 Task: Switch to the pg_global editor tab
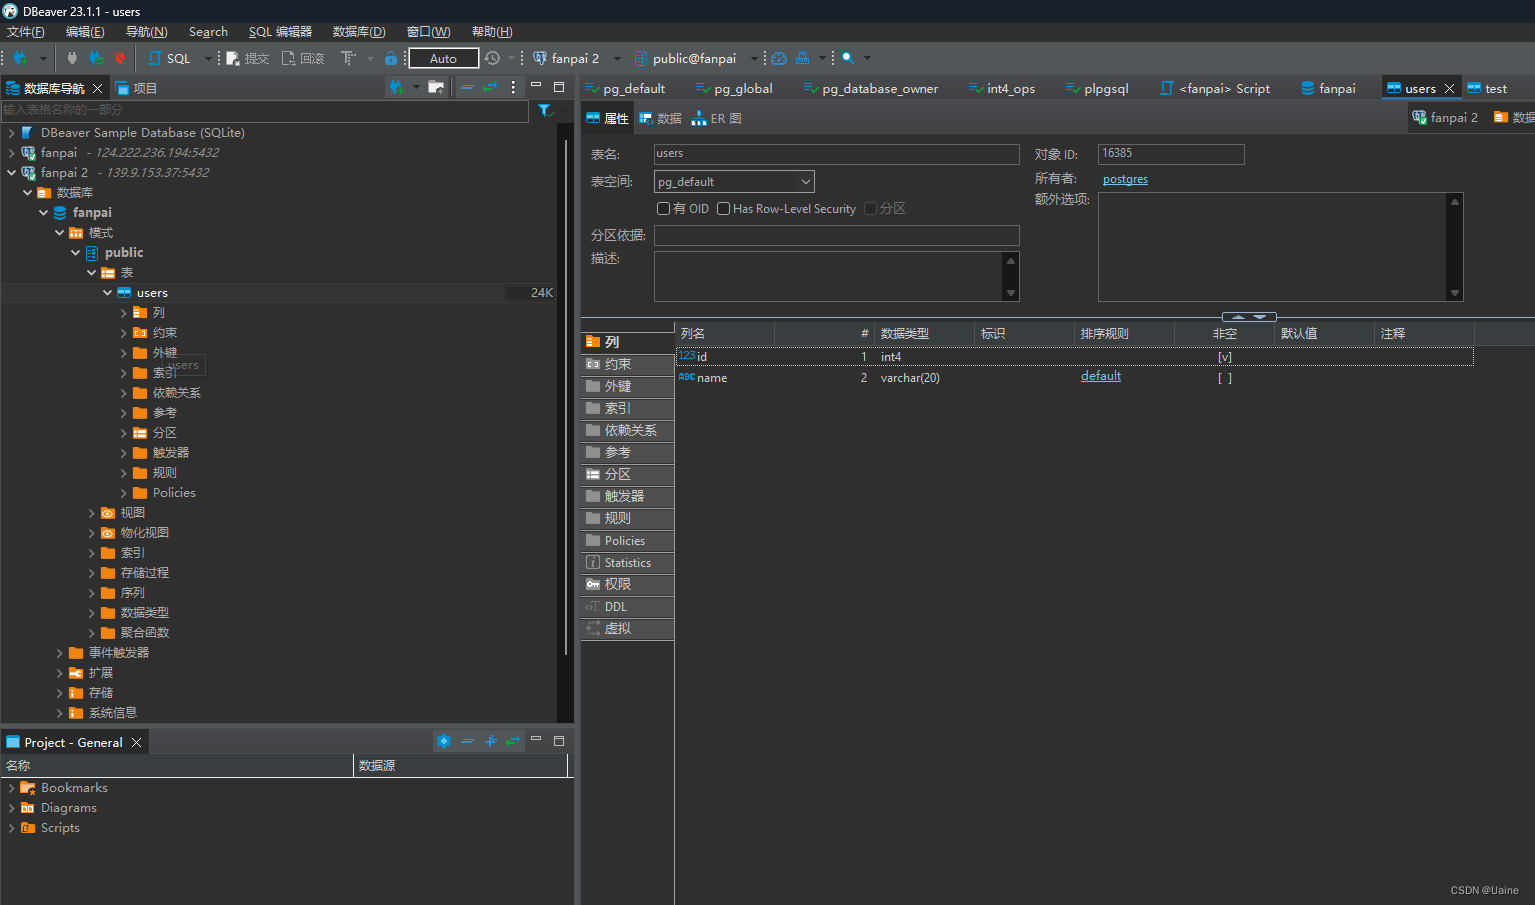(x=734, y=88)
